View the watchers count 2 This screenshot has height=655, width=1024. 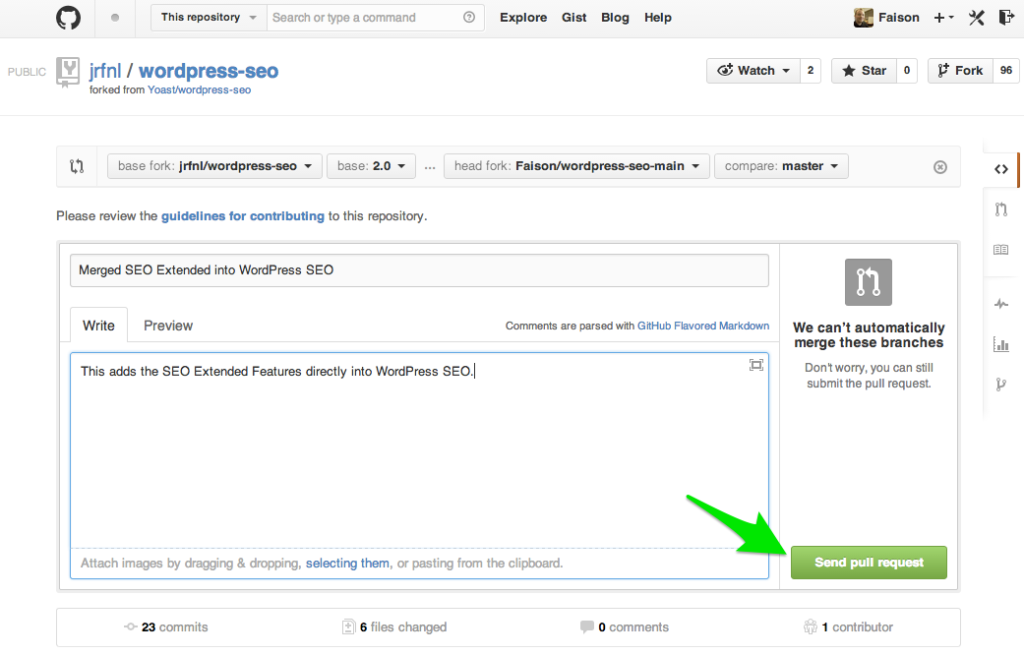810,71
